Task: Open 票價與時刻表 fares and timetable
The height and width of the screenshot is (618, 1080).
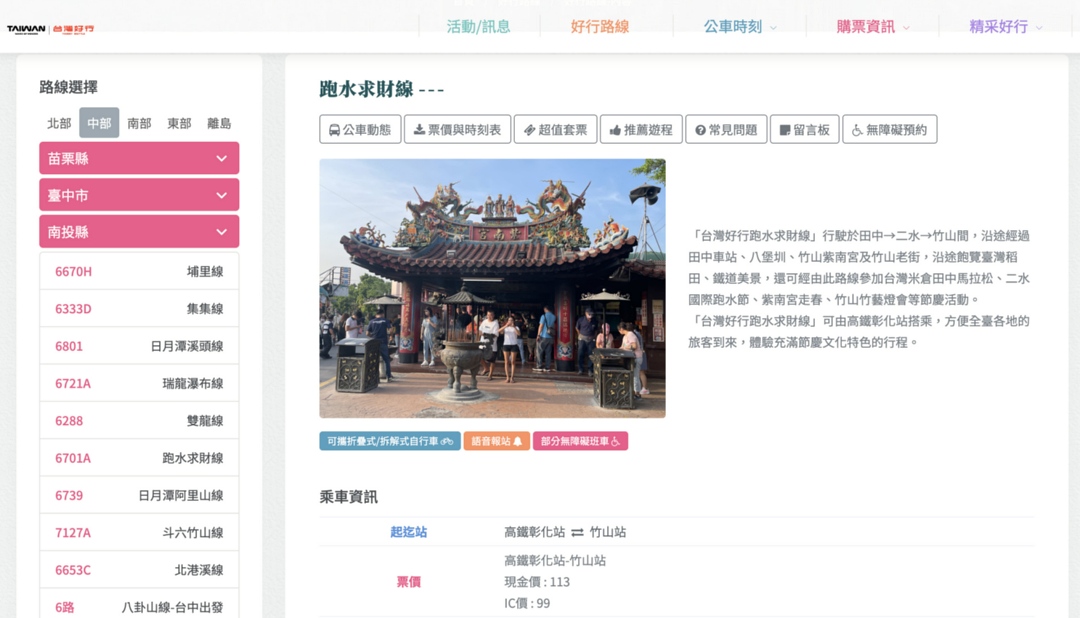Action: [x=457, y=130]
